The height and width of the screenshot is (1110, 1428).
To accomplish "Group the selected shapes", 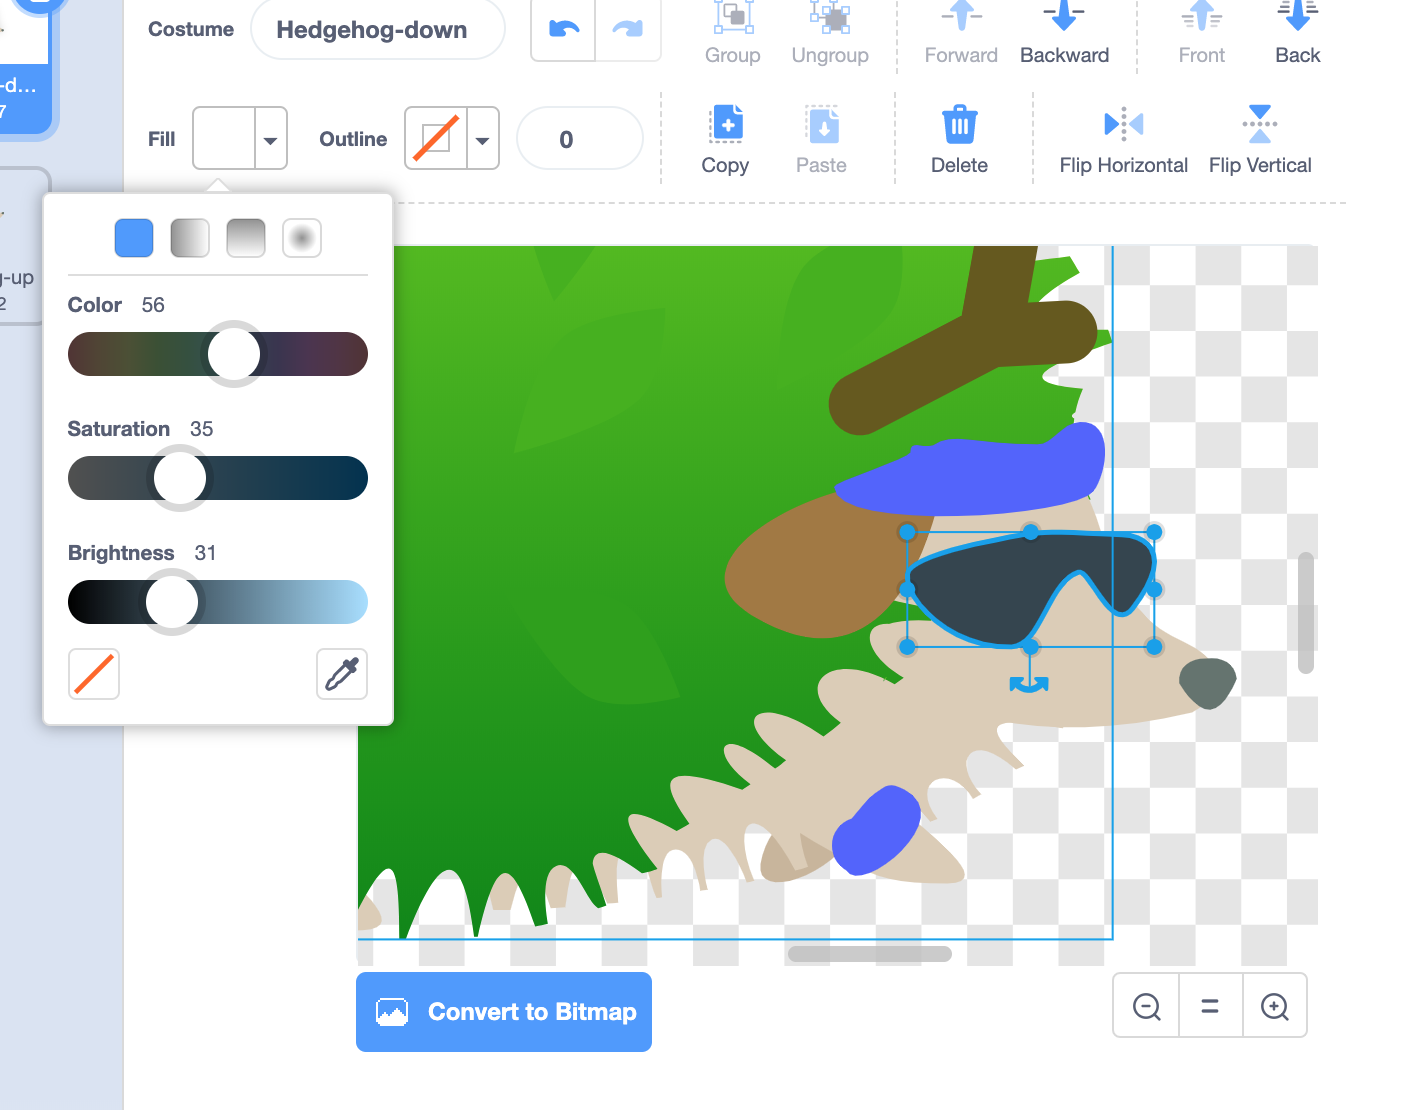I will click(x=732, y=32).
